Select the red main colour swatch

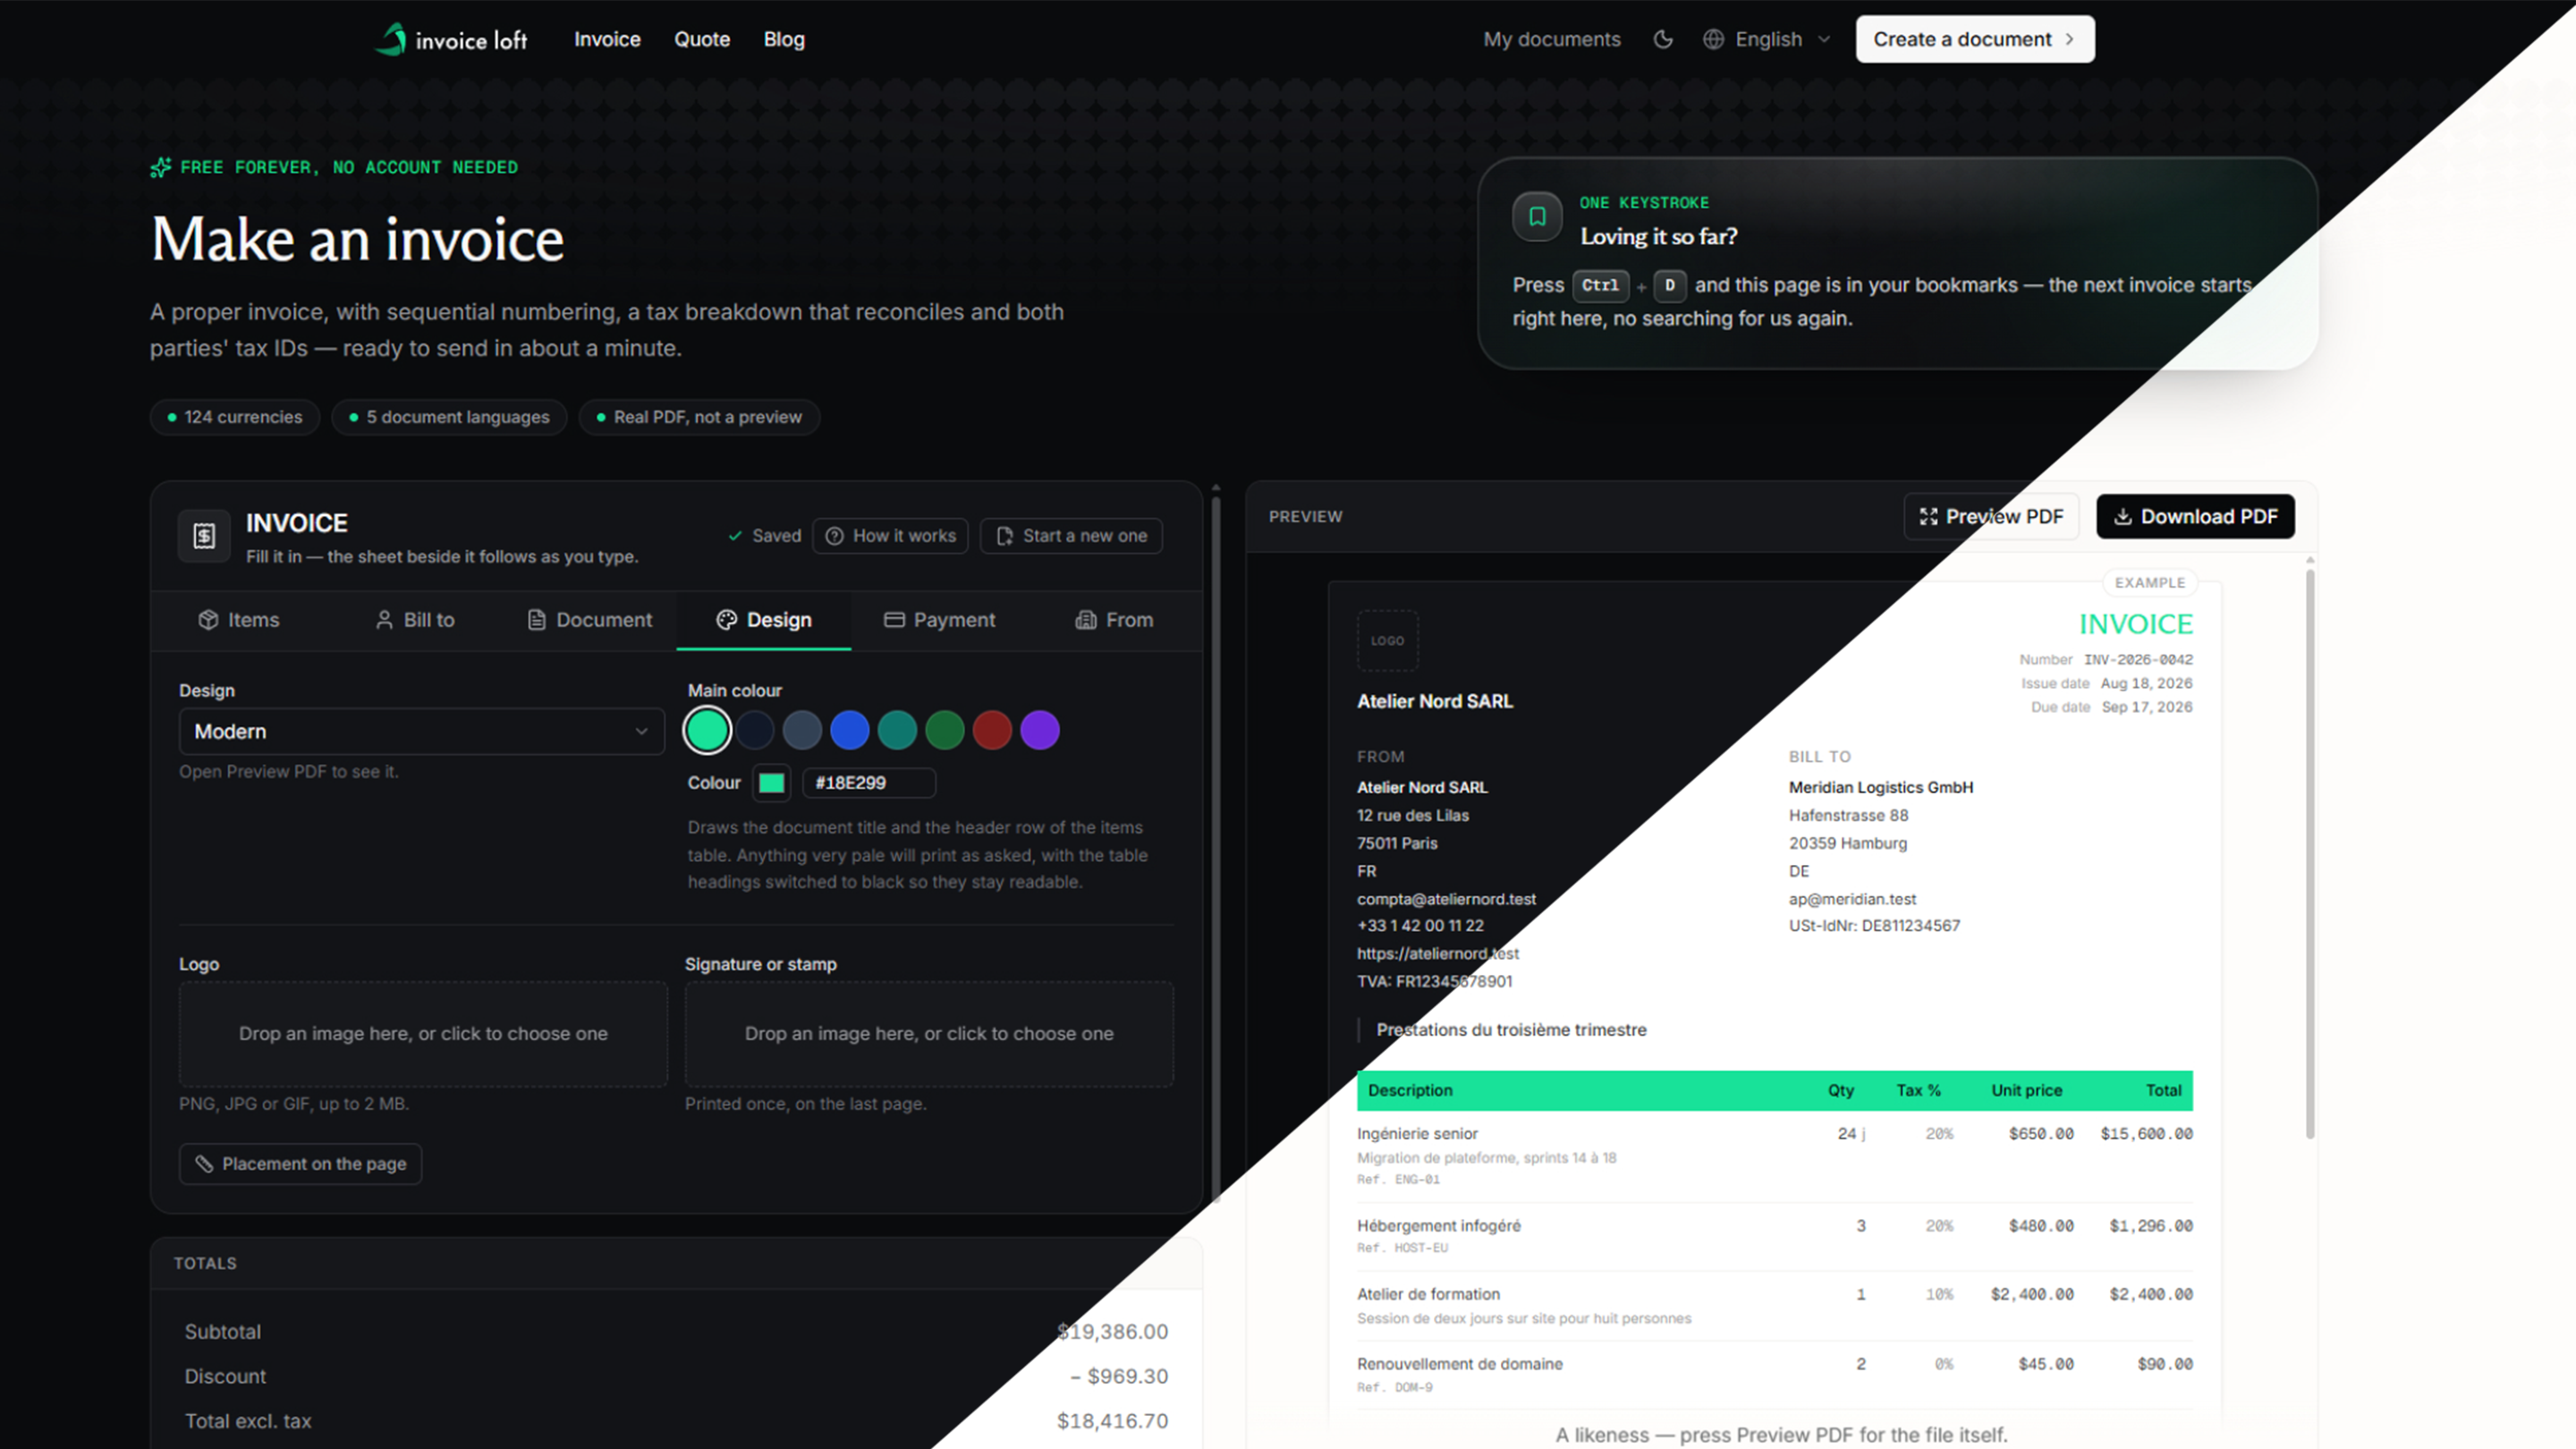(992, 730)
